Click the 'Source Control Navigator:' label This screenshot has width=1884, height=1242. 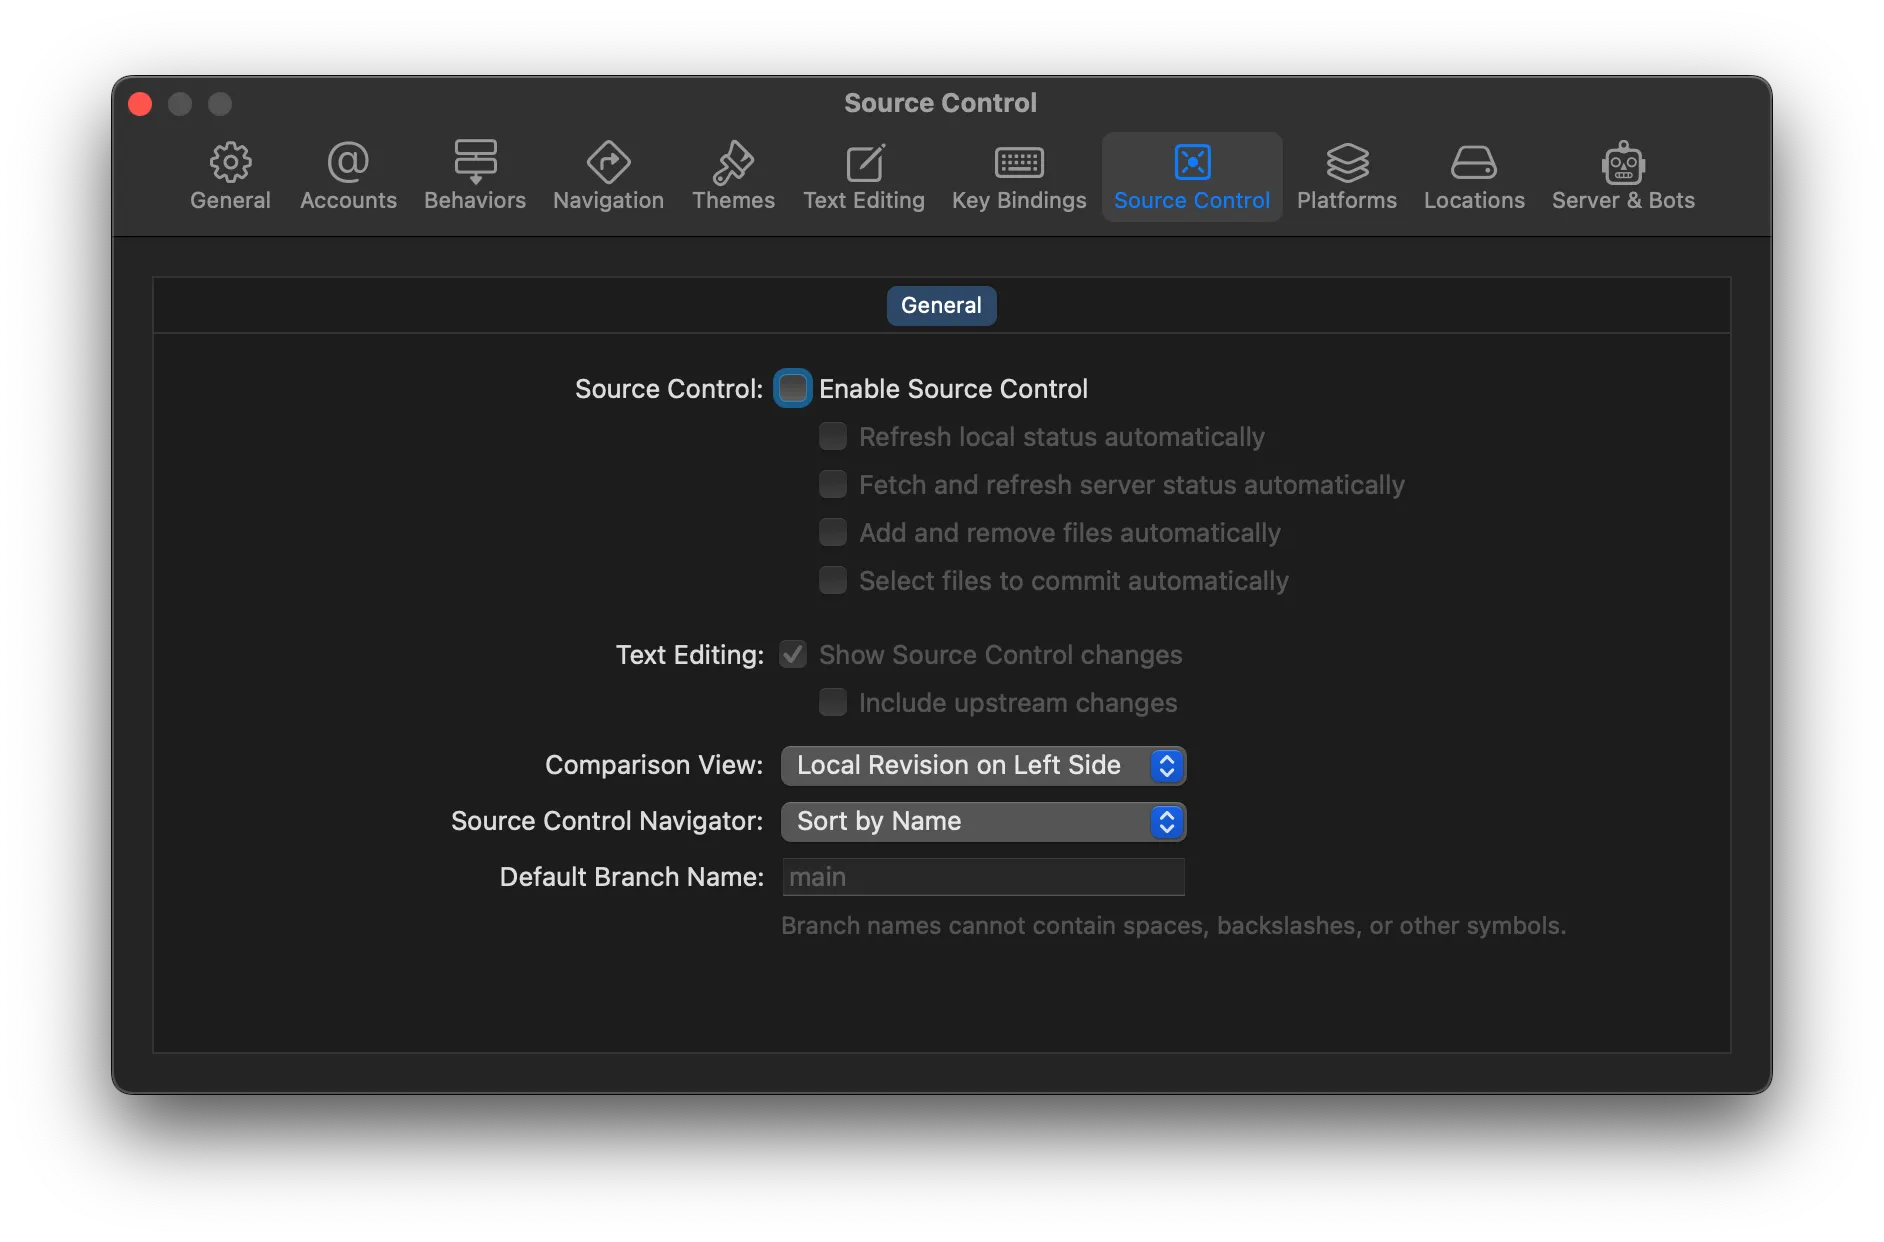click(607, 821)
